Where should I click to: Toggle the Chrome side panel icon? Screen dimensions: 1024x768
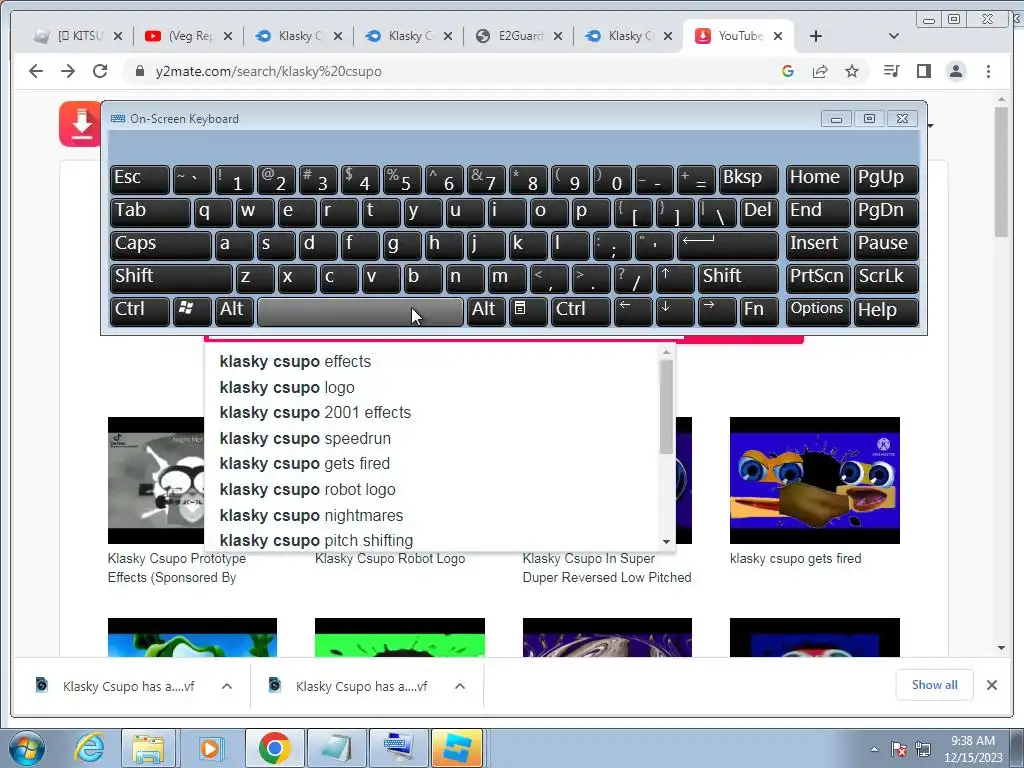(x=923, y=71)
